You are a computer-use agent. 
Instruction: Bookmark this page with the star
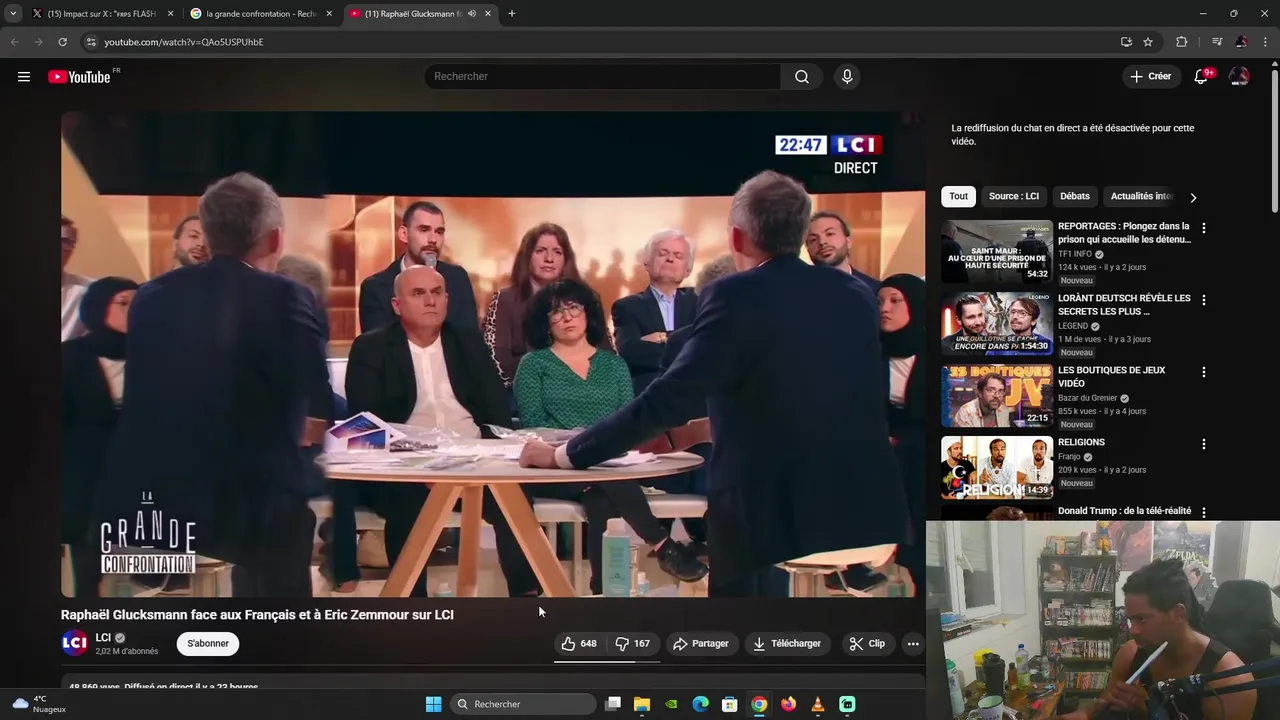click(1148, 42)
